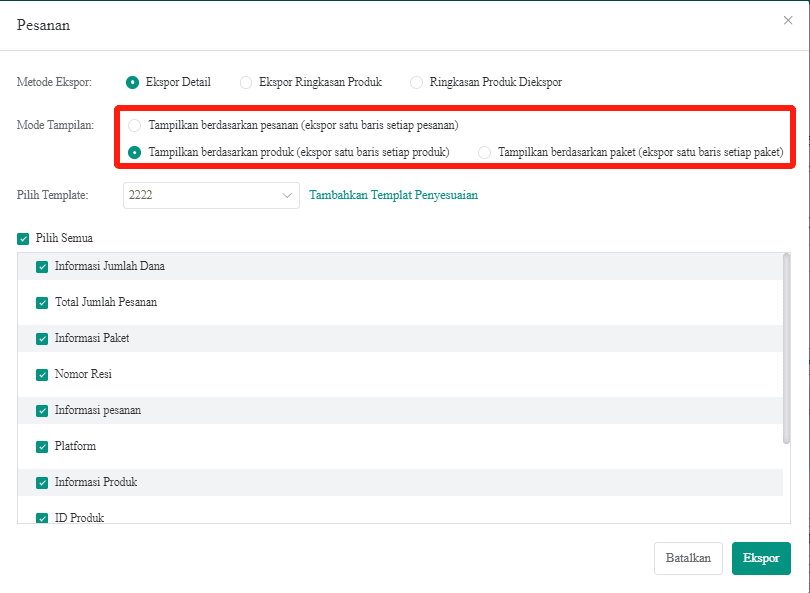Image resolution: width=810 pixels, height=593 pixels.
Task: Click Tambahkan Templat Penyesuaian link
Action: [x=393, y=195]
